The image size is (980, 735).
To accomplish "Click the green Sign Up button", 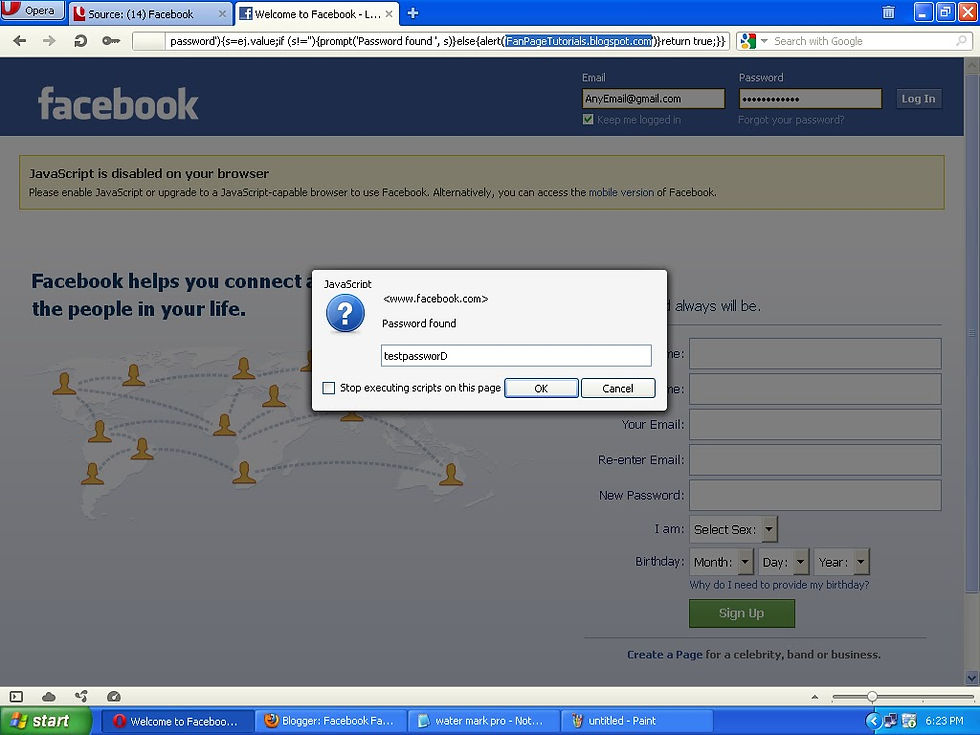I will [x=742, y=613].
